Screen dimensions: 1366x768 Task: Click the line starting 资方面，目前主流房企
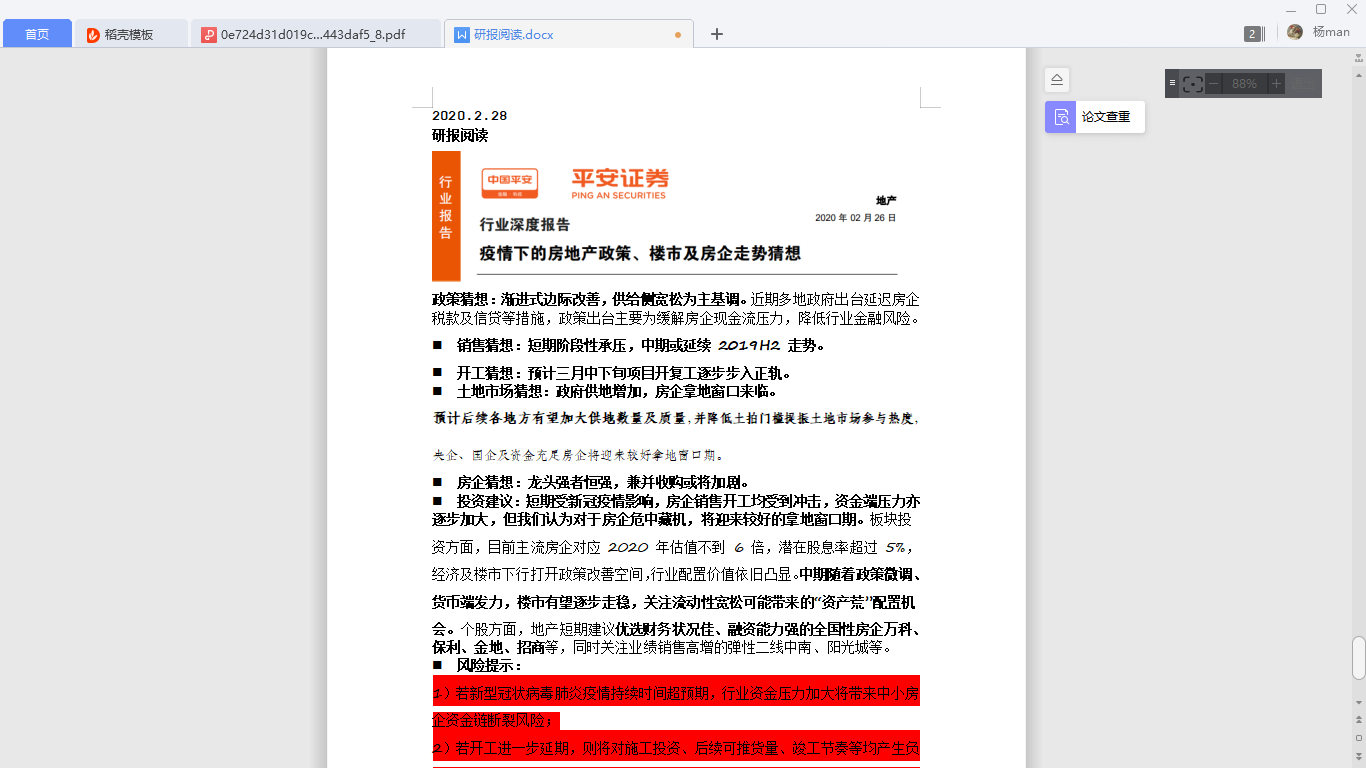pos(672,548)
